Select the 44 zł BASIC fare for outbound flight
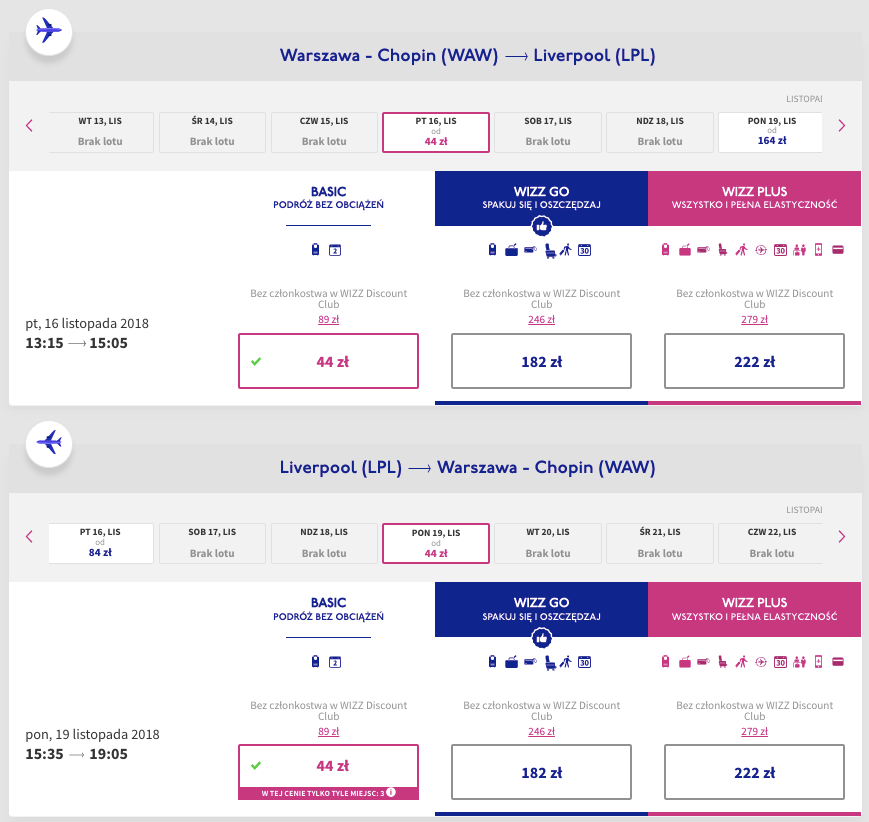The image size is (869, 822). (328, 361)
